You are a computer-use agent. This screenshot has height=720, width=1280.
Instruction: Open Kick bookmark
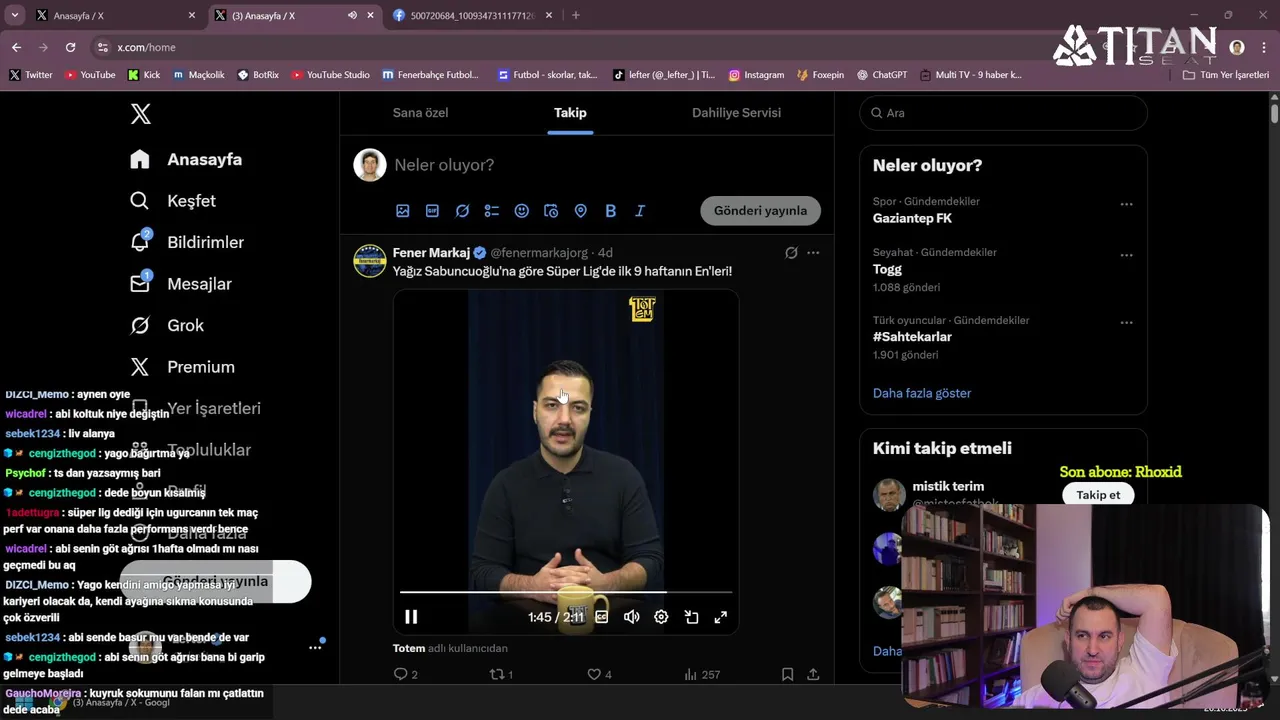[144, 75]
